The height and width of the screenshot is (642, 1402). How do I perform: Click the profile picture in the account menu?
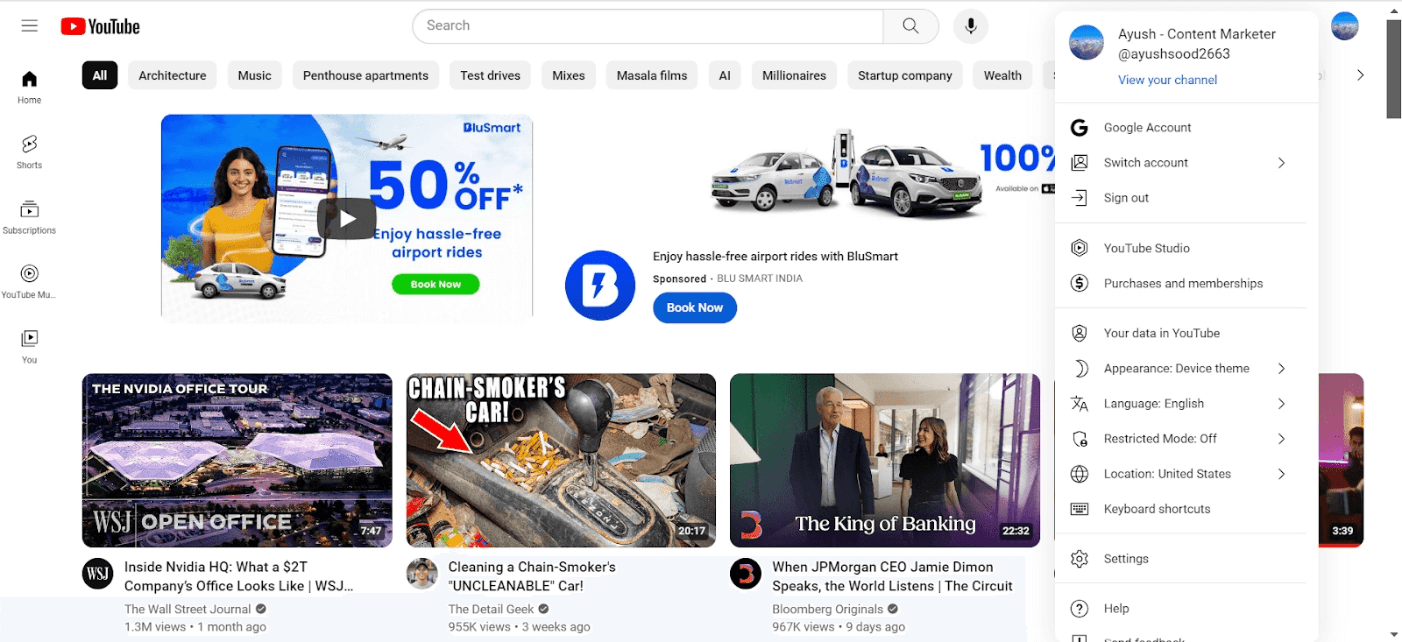(1086, 43)
